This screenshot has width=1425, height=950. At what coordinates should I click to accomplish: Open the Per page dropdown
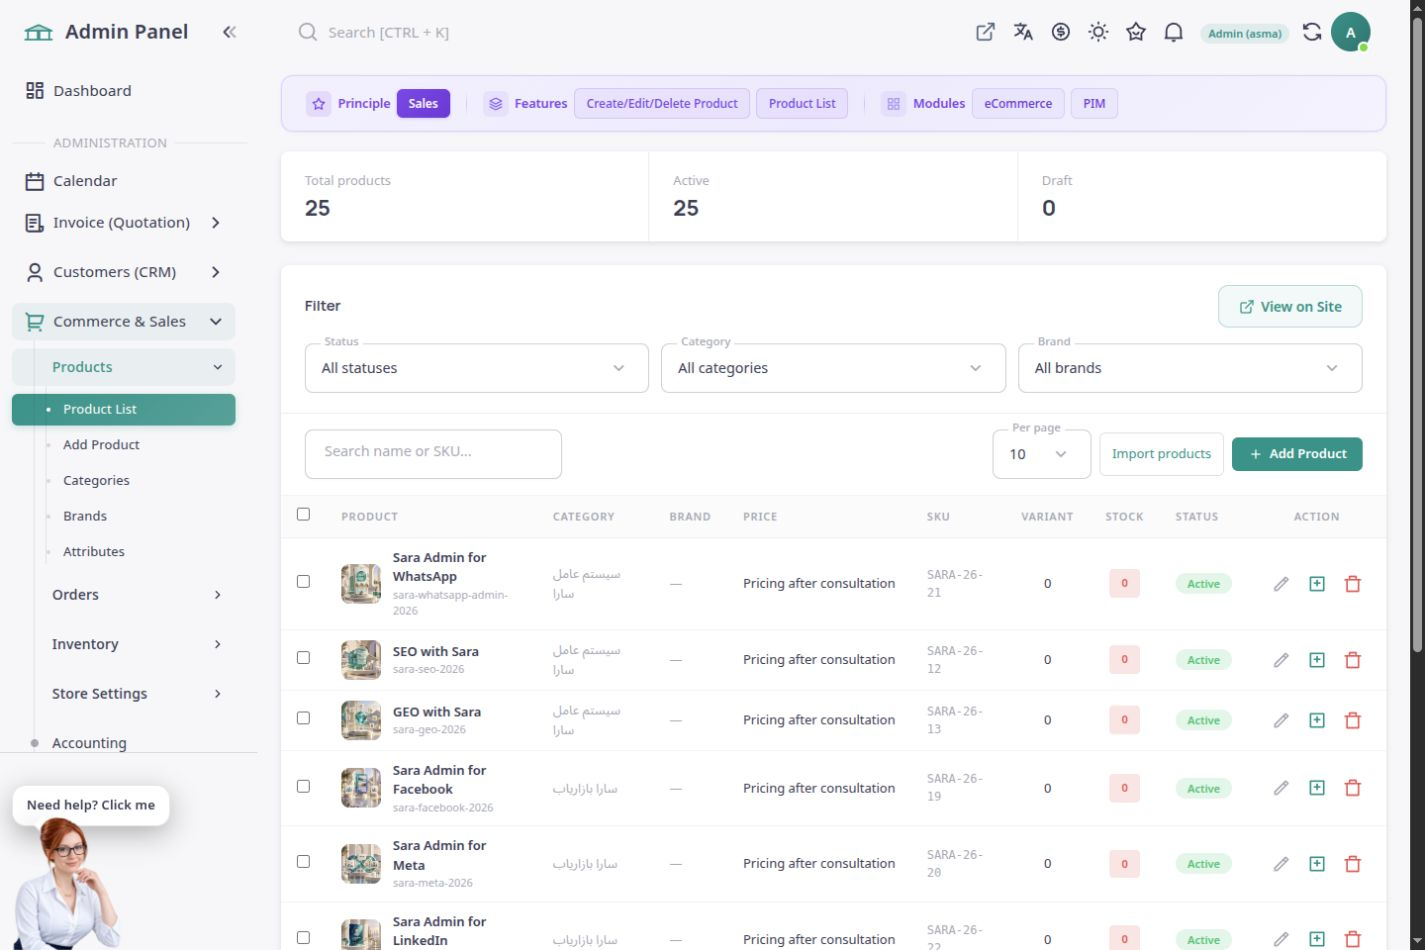point(1041,454)
